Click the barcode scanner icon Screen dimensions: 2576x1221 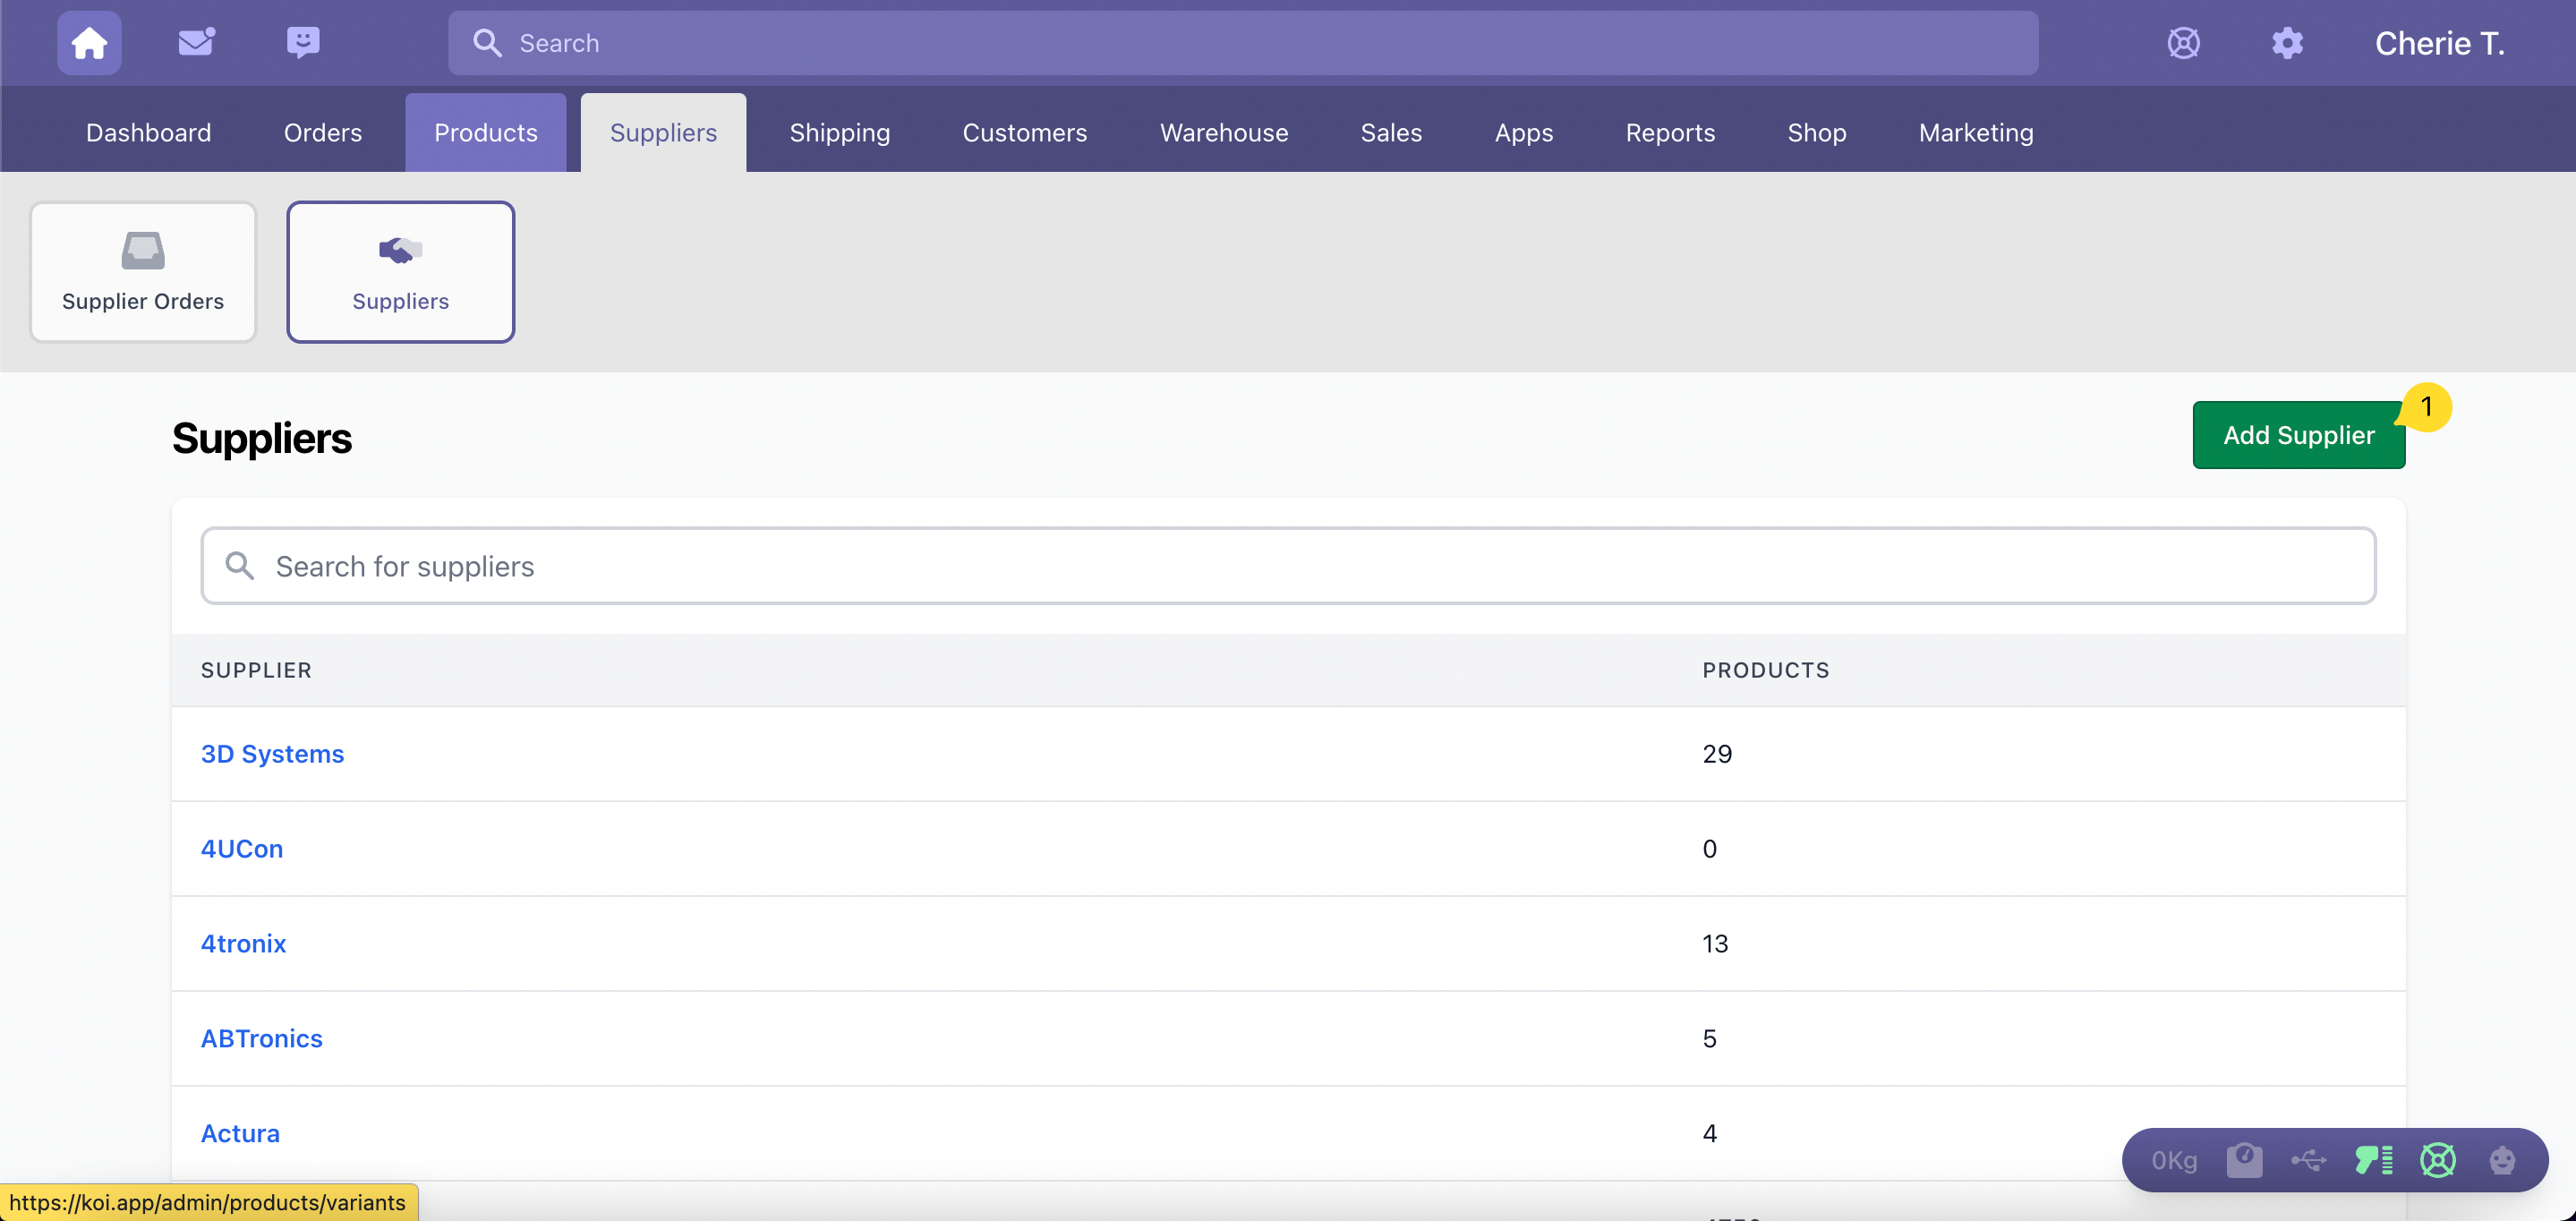tap(2373, 1160)
